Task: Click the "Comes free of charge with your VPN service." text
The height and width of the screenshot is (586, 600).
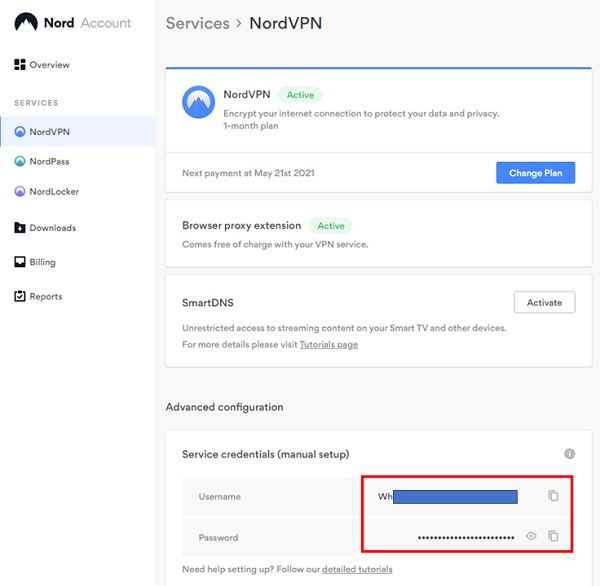Action: 275,244
